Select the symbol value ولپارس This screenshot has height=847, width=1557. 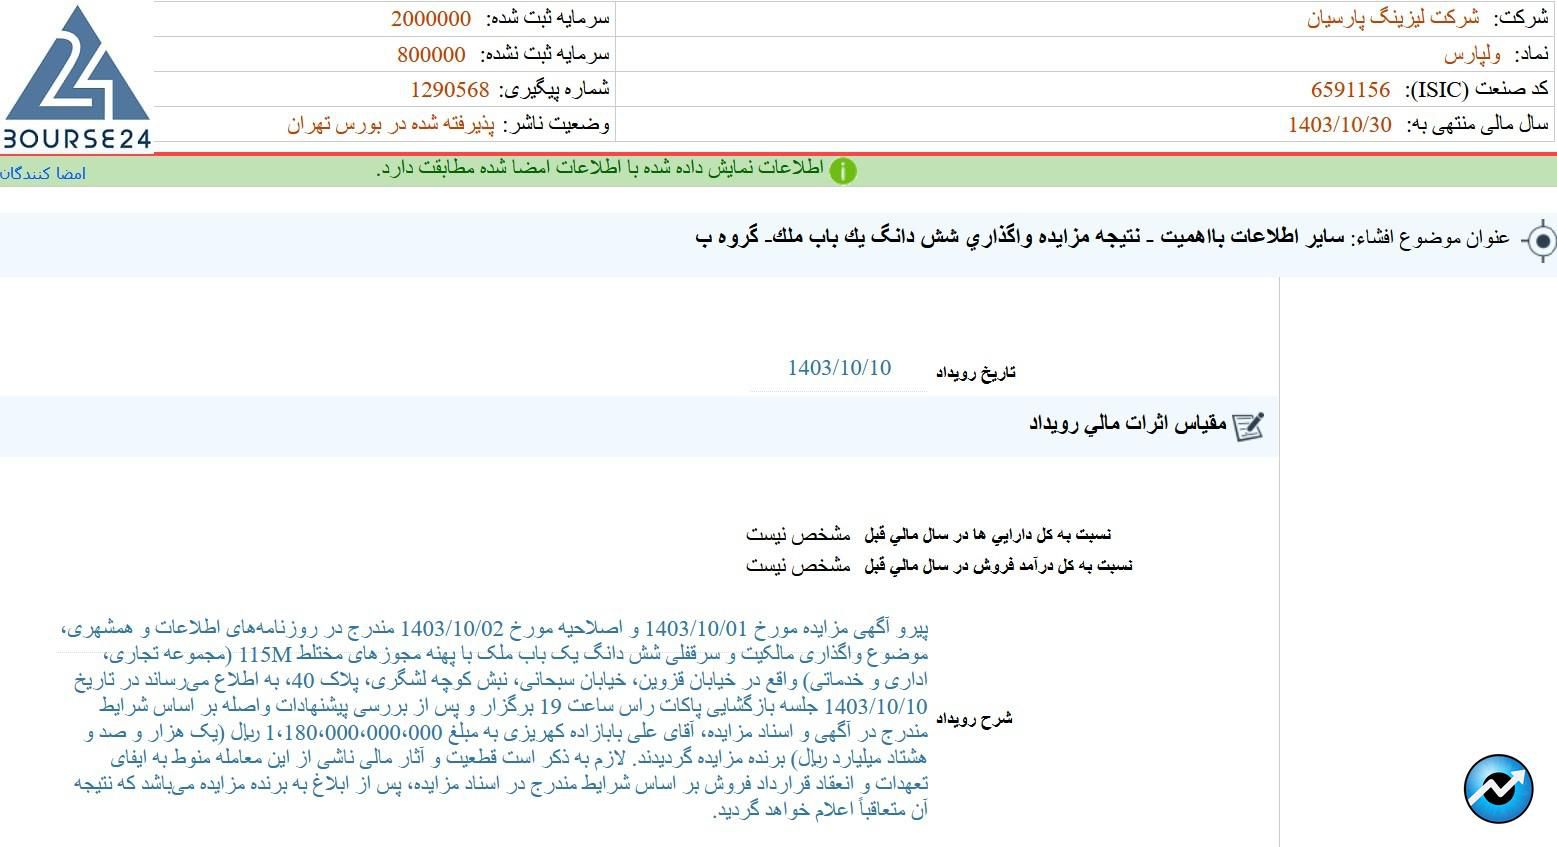click(1472, 54)
